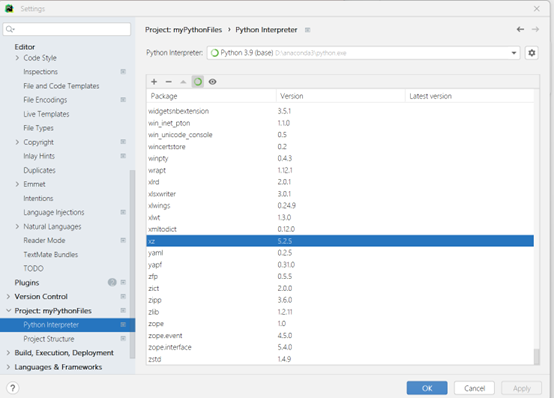
Task: Select the xz package row
Action: click(x=340, y=241)
